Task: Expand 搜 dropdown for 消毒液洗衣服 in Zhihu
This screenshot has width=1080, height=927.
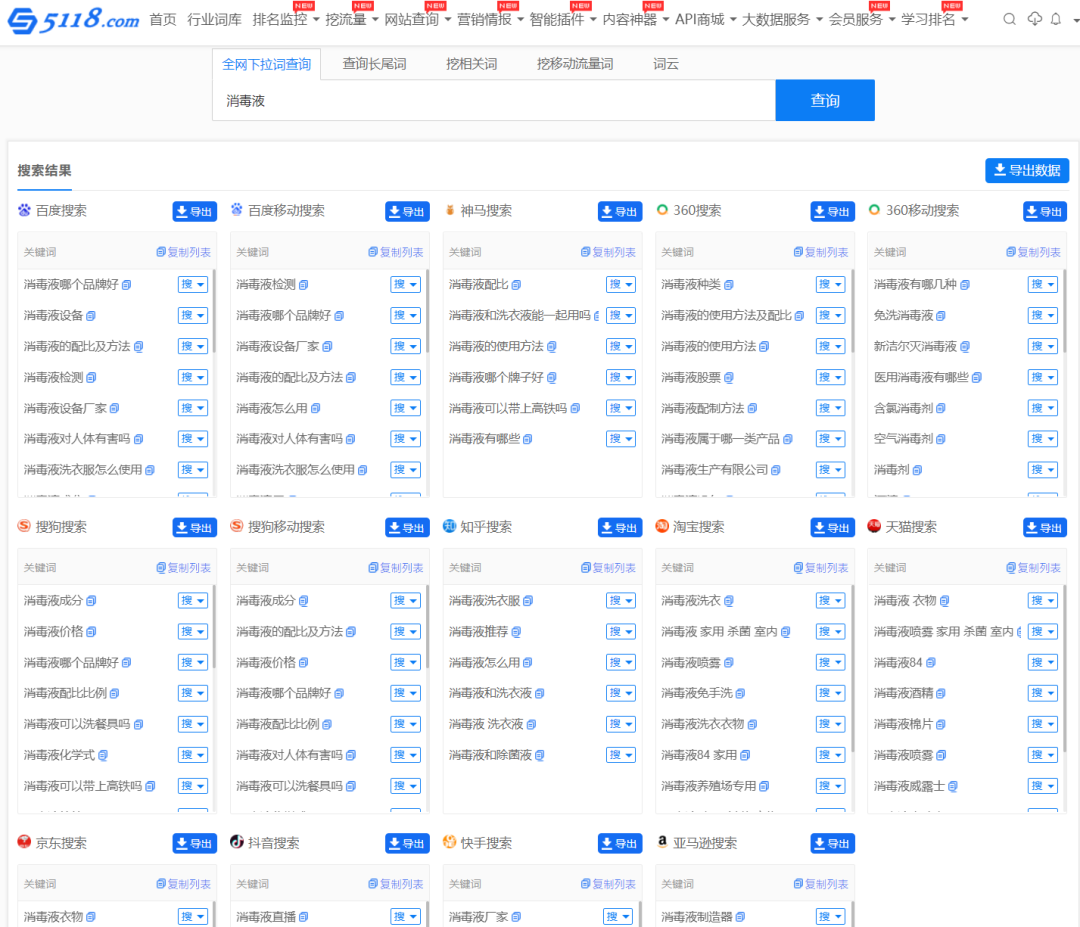Action: (620, 601)
